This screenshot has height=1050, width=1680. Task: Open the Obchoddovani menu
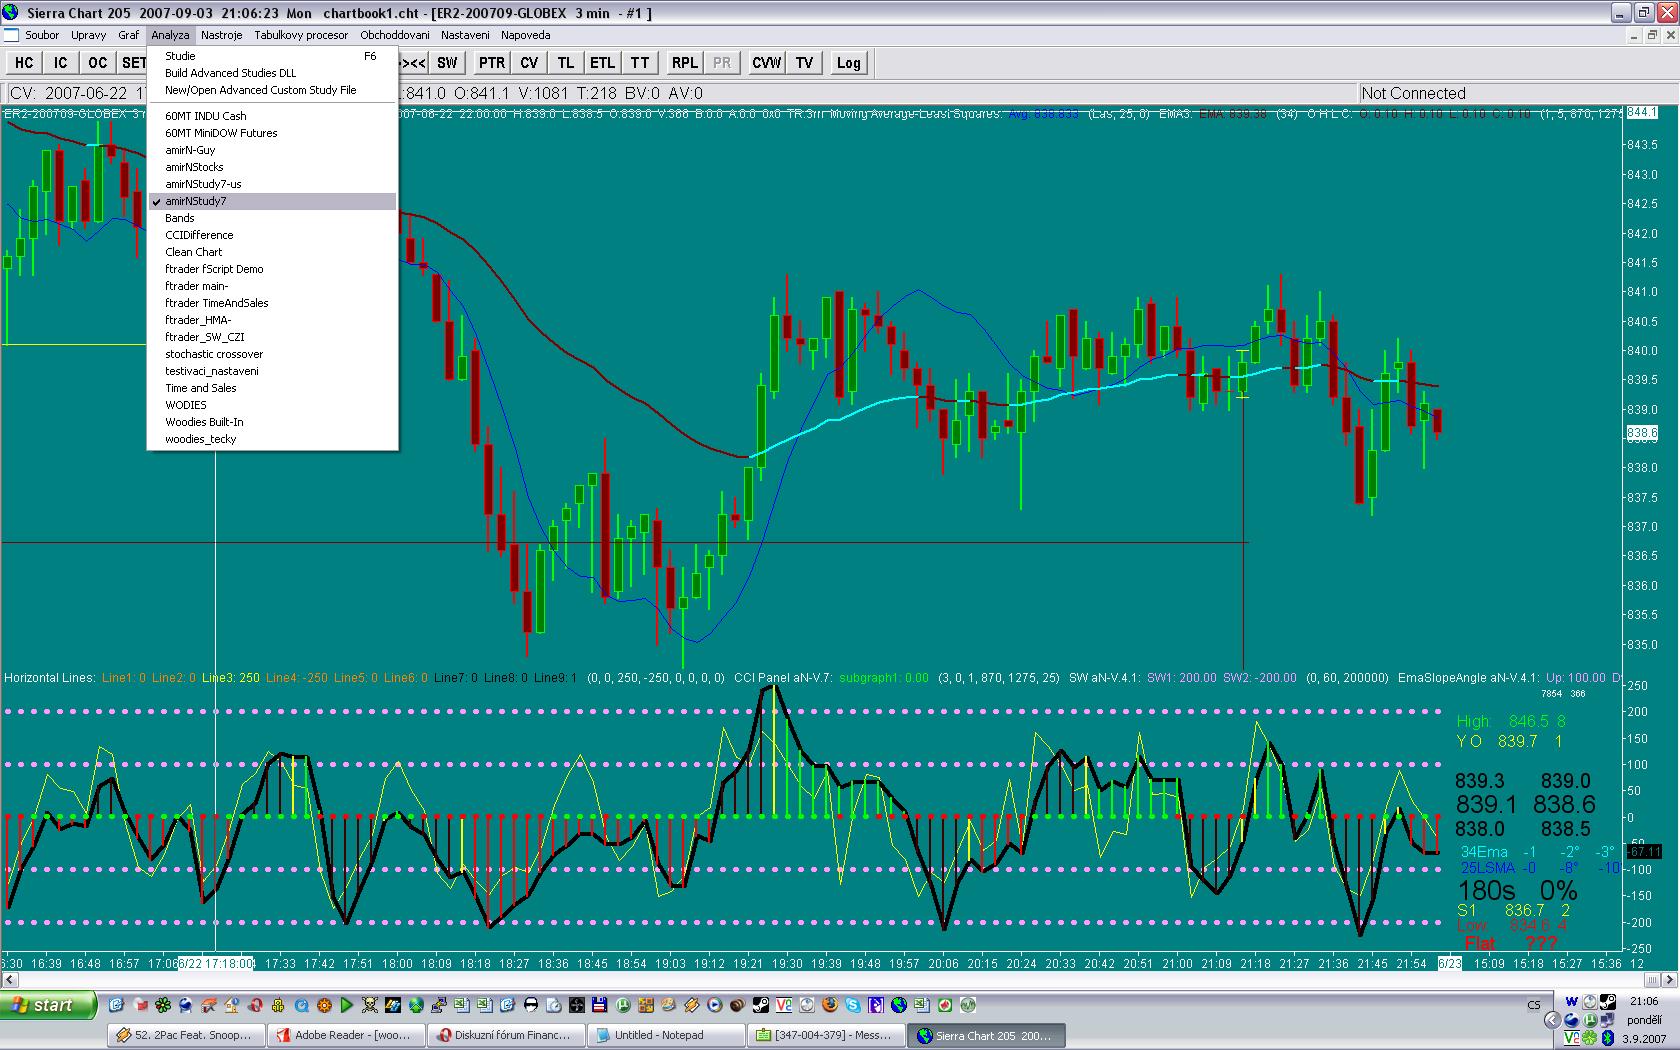tap(394, 35)
